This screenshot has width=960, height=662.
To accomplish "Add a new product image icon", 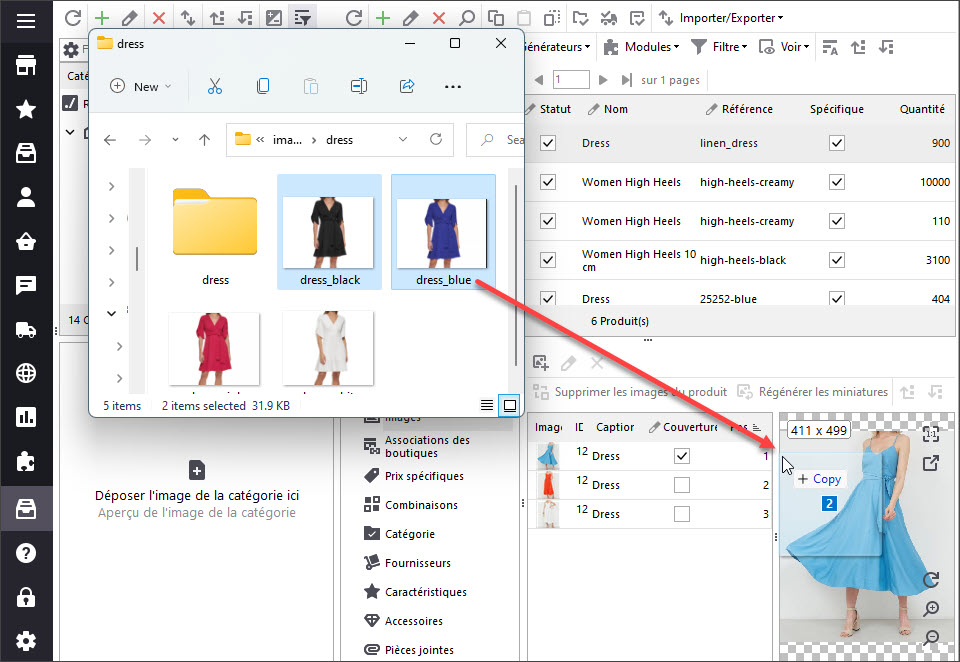I will (x=540, y=363).
